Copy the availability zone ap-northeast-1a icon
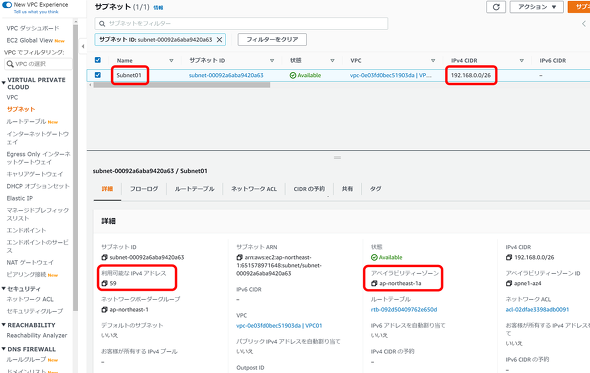Screen dimensions: 590x373 point(374,283)
